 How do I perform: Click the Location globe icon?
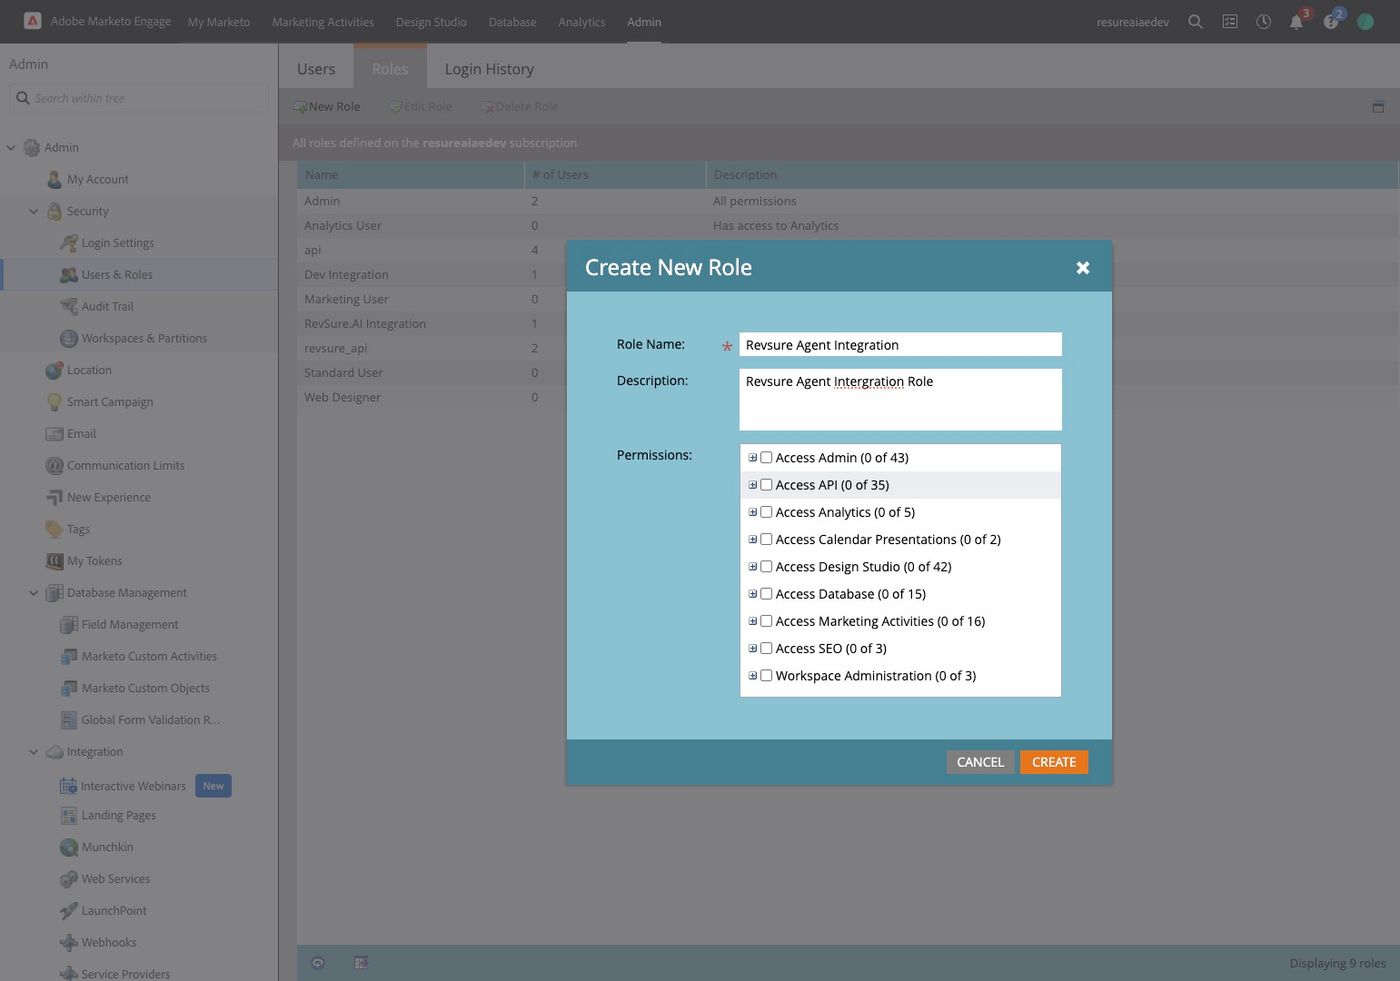[54, 370]
